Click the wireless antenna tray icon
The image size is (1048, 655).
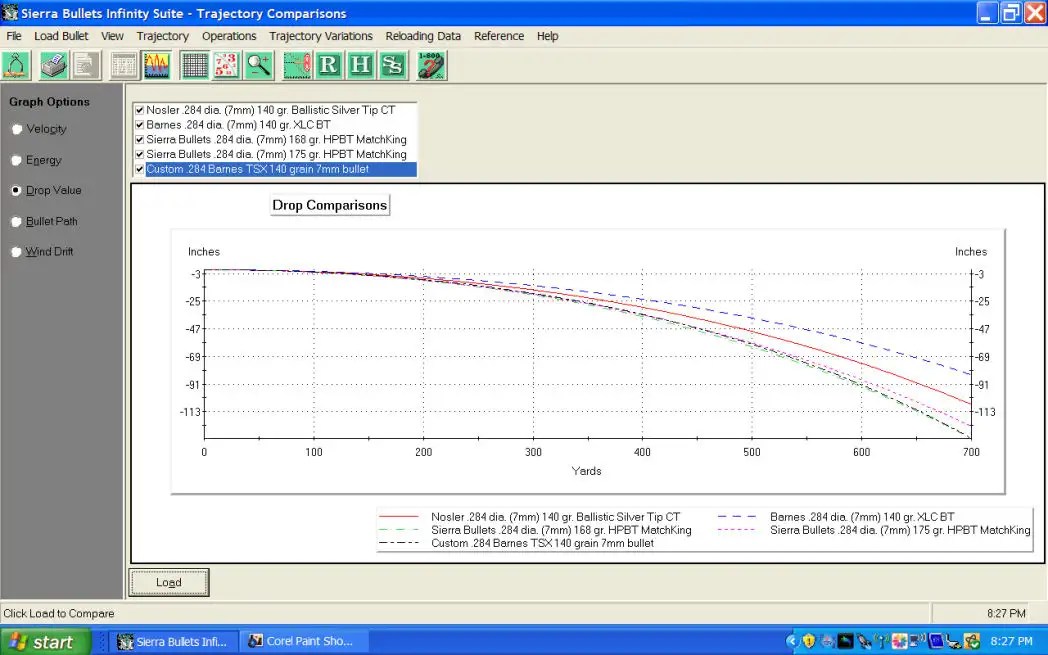(881, 642)
